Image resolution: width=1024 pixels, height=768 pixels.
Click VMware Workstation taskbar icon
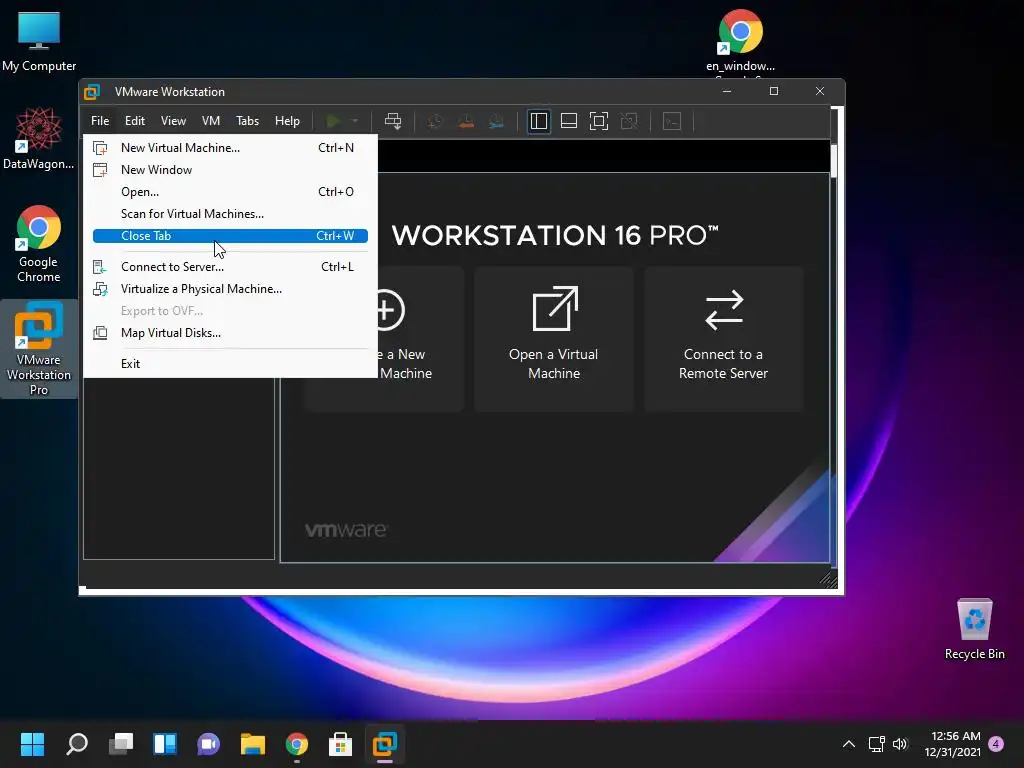[x=385, y=744]
